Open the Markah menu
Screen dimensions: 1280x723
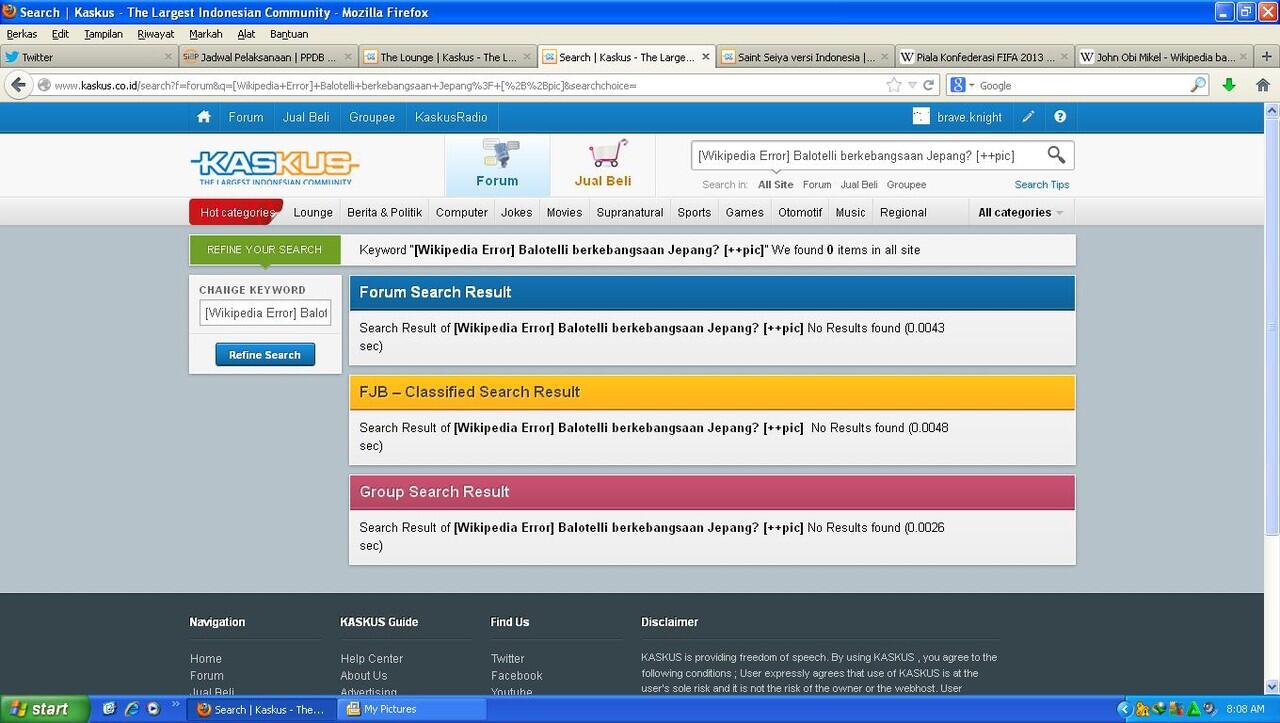point(206,34)
